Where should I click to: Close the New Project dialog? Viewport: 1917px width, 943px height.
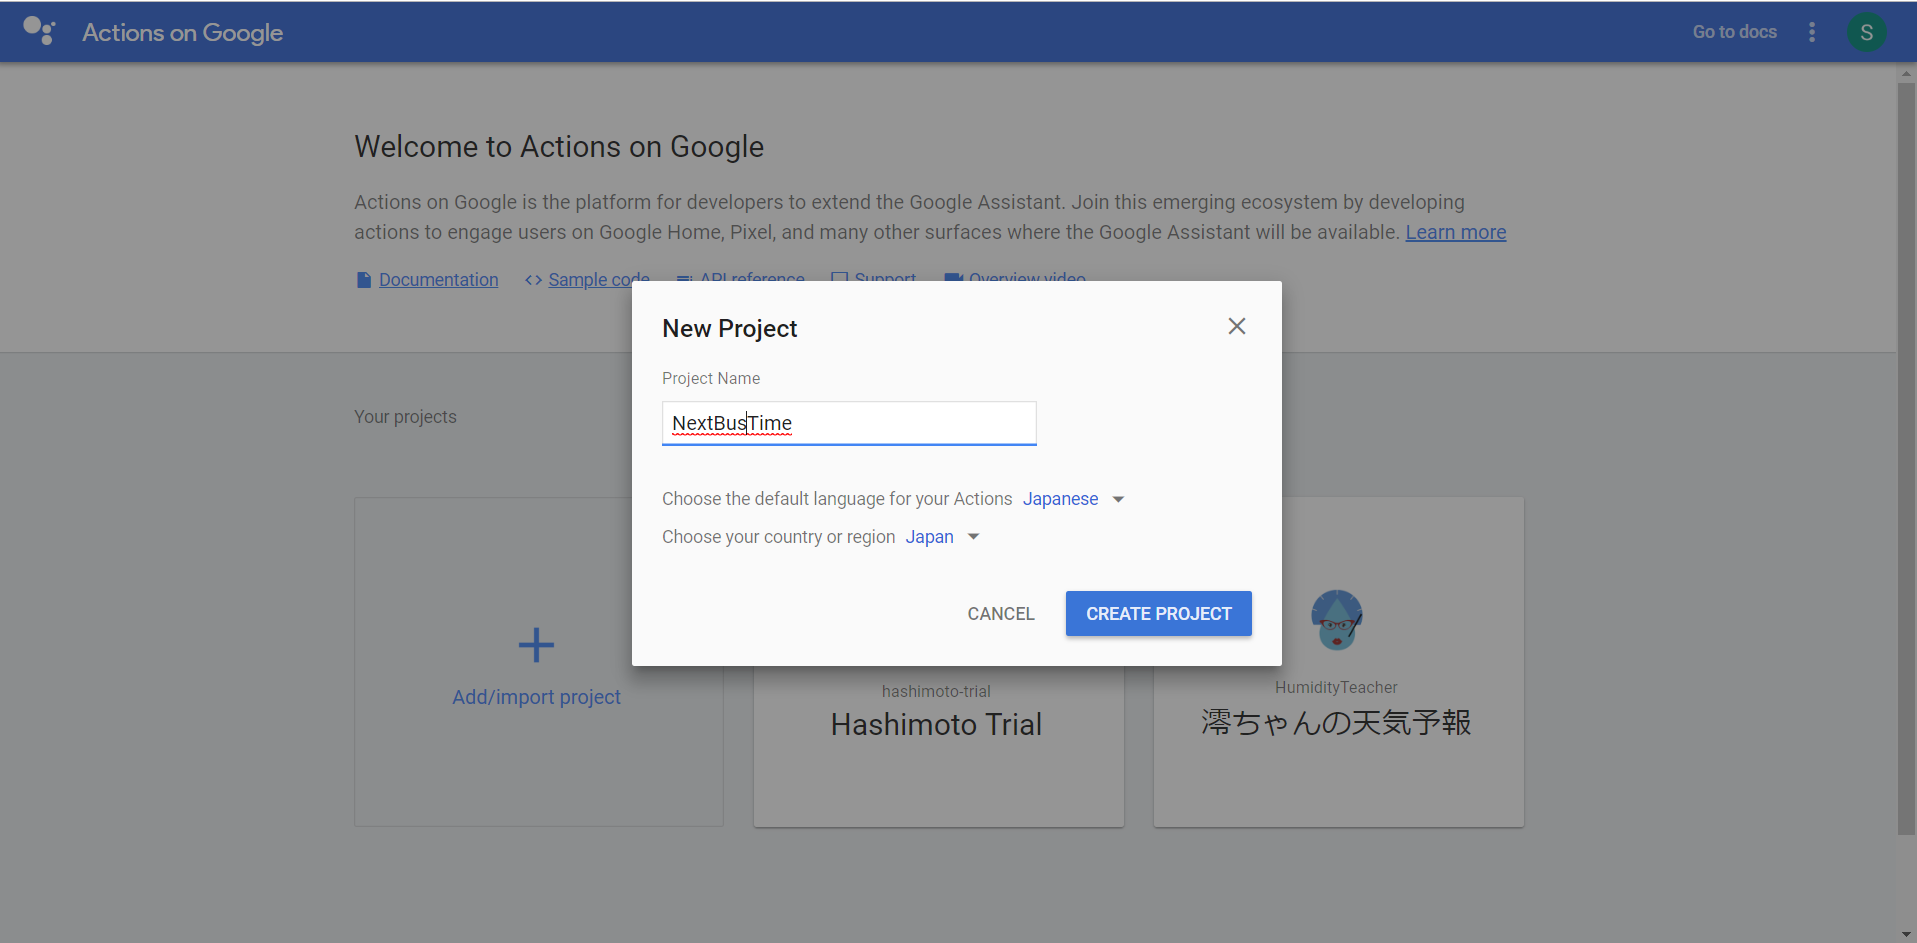point(1237,326)
